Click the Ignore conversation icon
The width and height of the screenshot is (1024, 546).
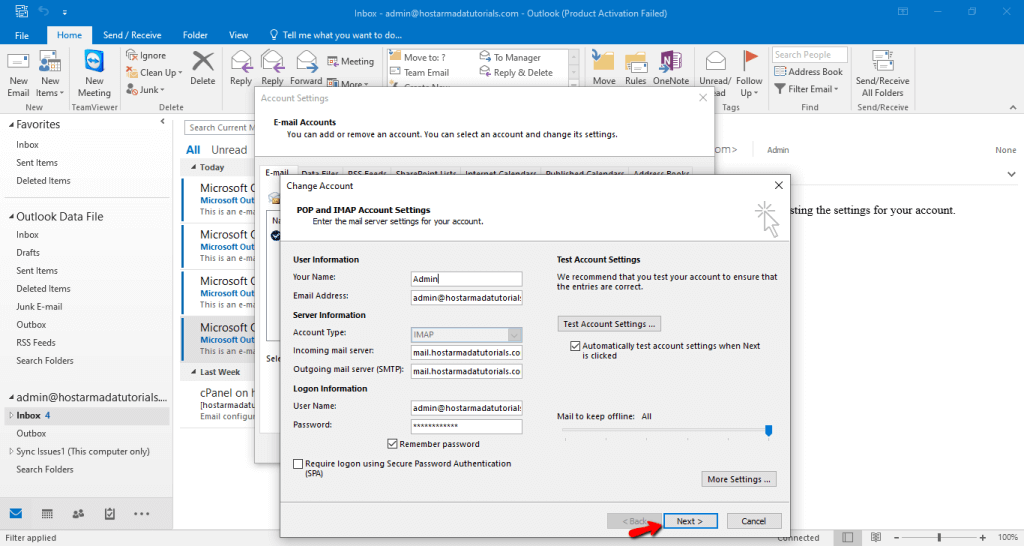click(132, 56)
